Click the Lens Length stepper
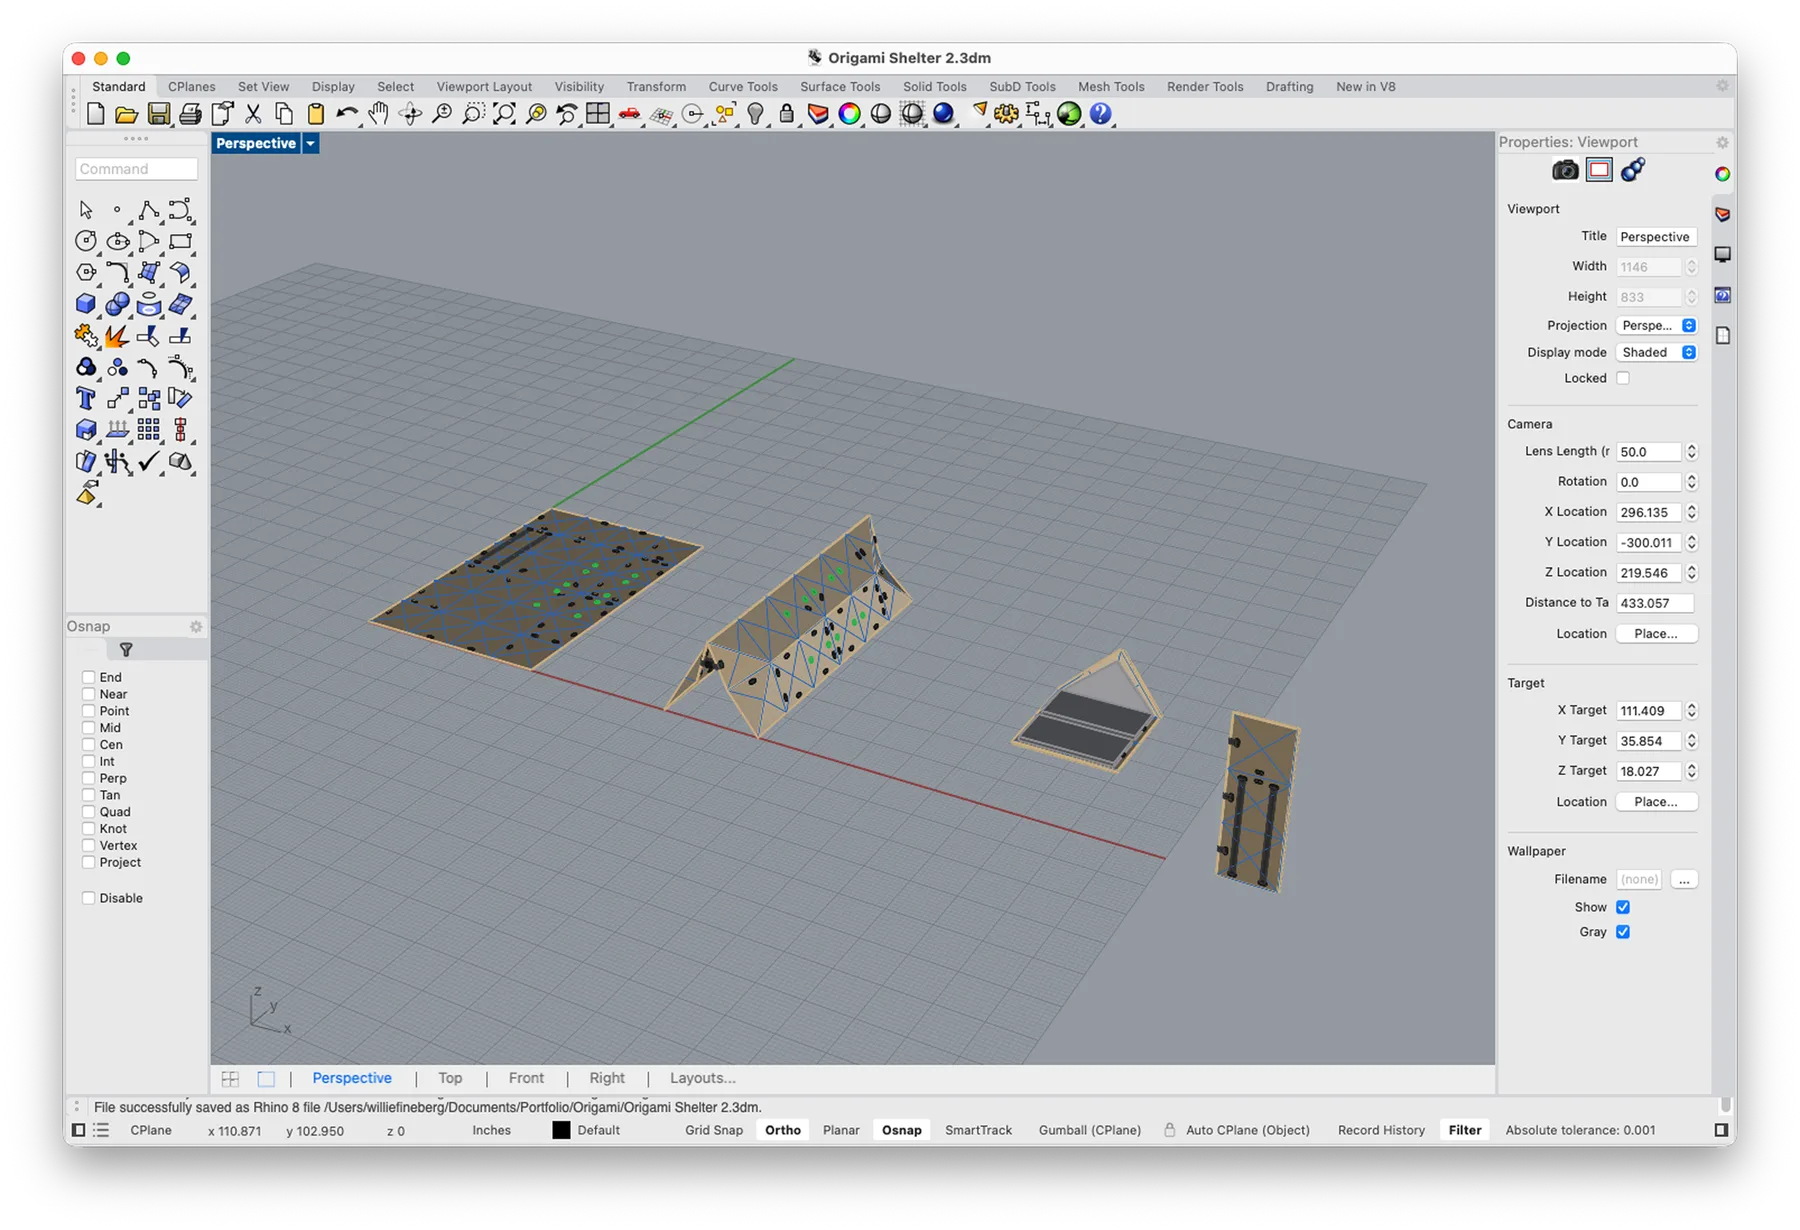The width and height of the screenshot is (1800, 1230). (x=1692, y=452)
